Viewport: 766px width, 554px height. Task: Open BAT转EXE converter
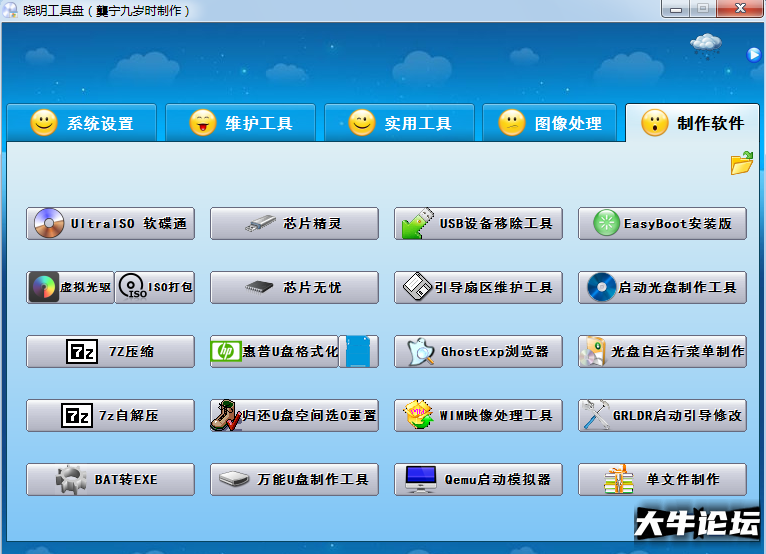click(110, 479)
